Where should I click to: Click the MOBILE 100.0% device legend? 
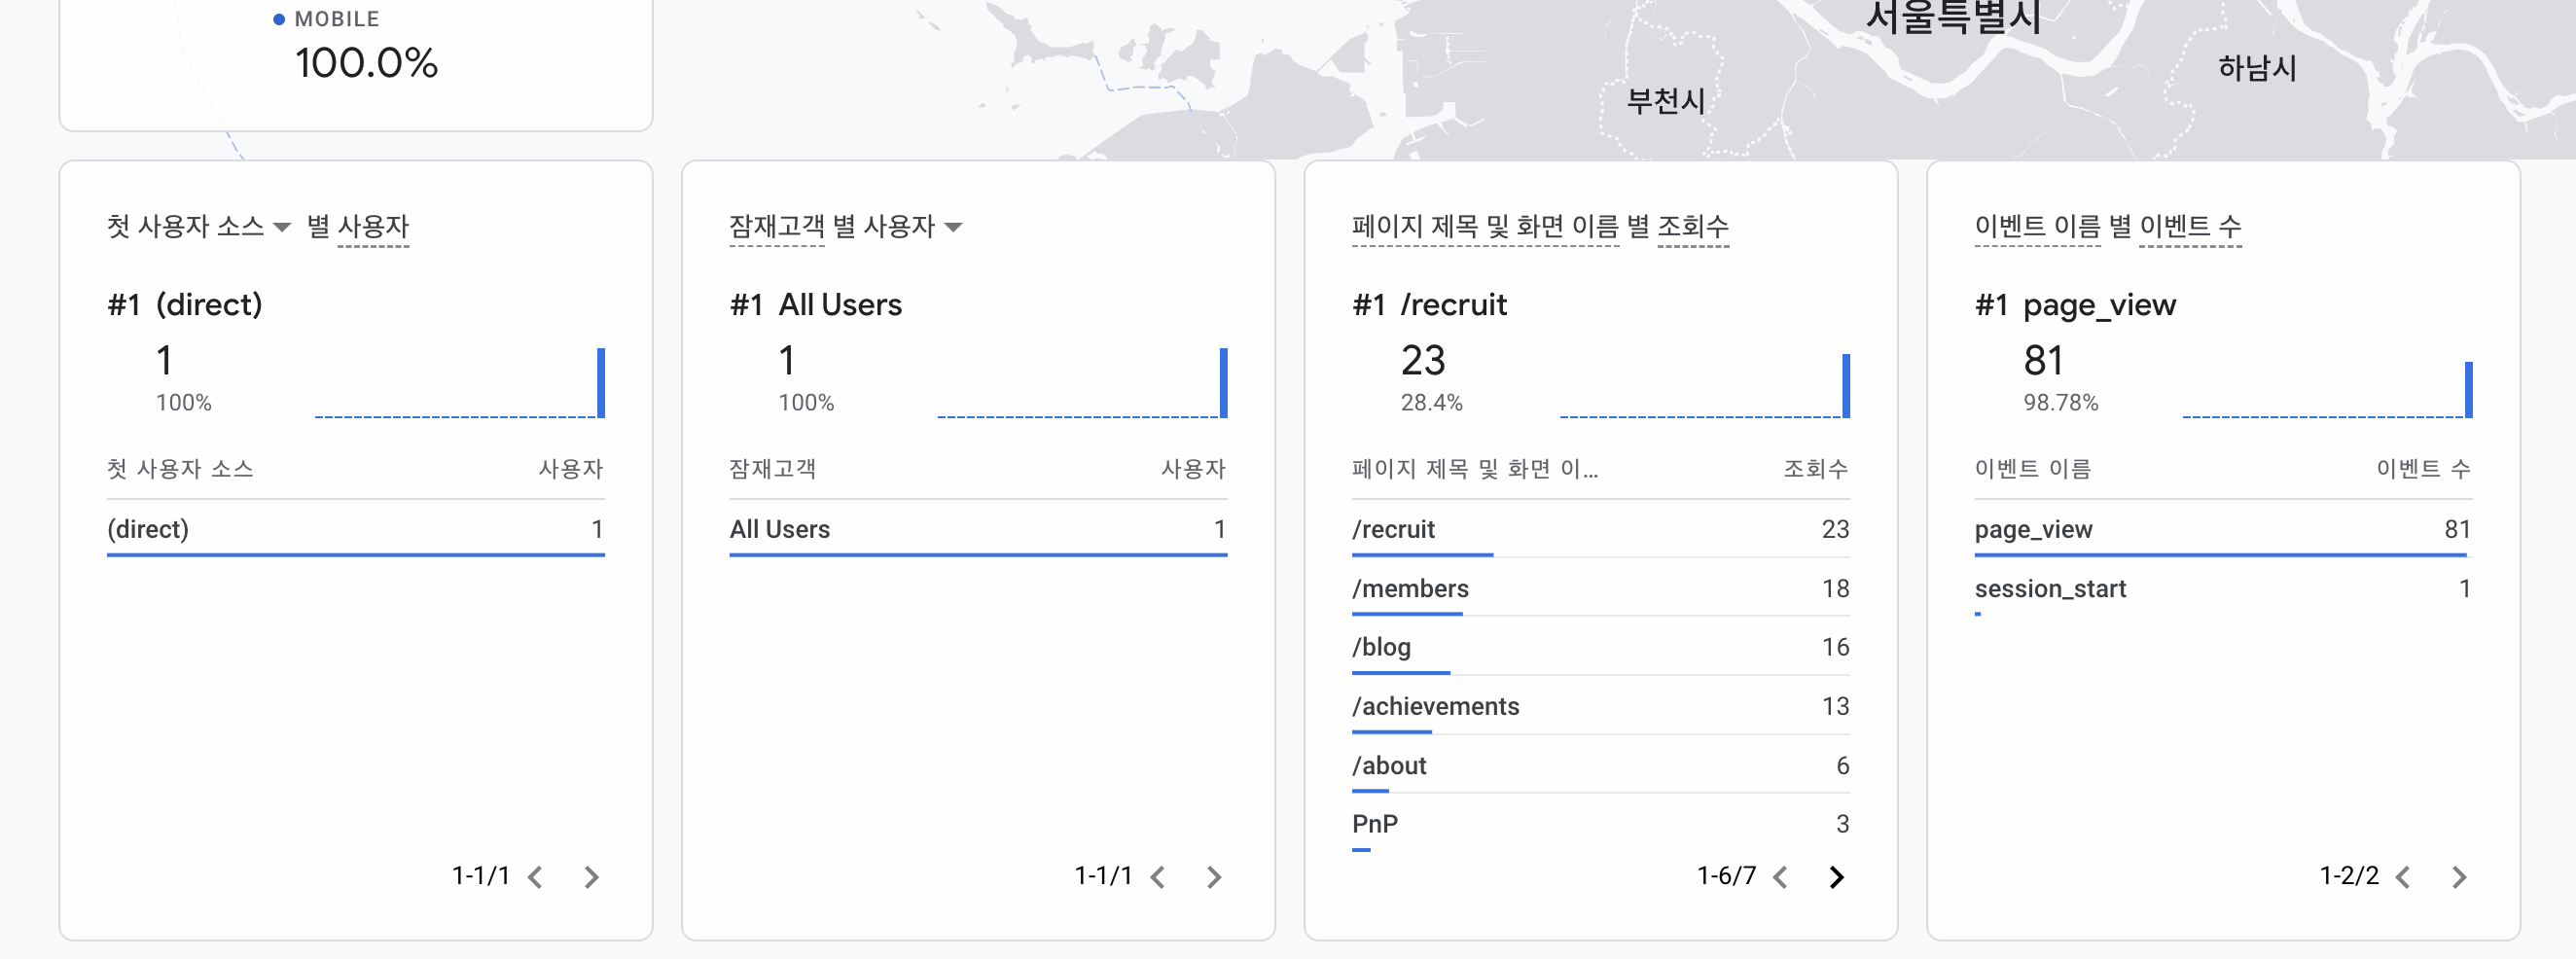356,46
